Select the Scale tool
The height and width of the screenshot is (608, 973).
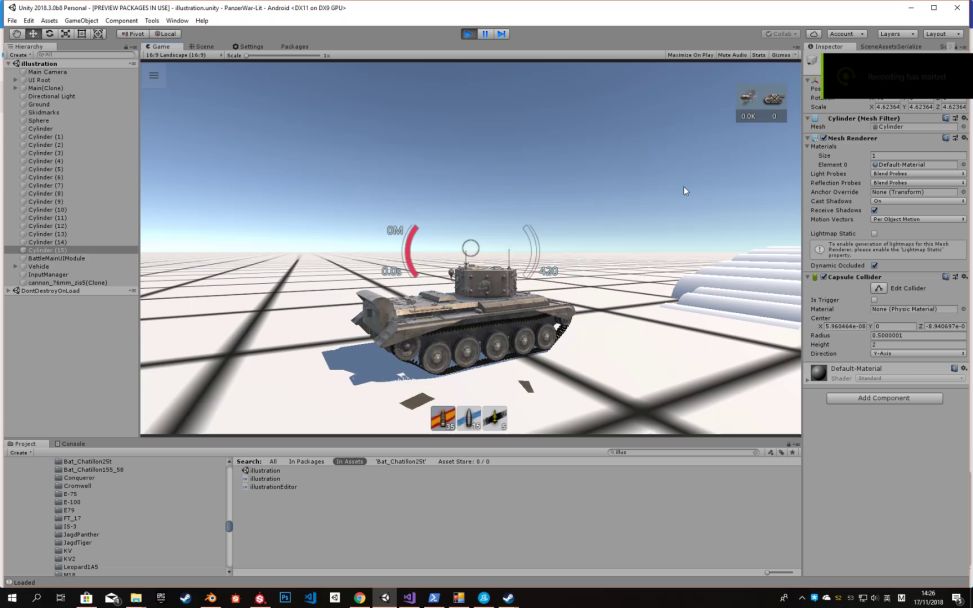coord(65,34)
